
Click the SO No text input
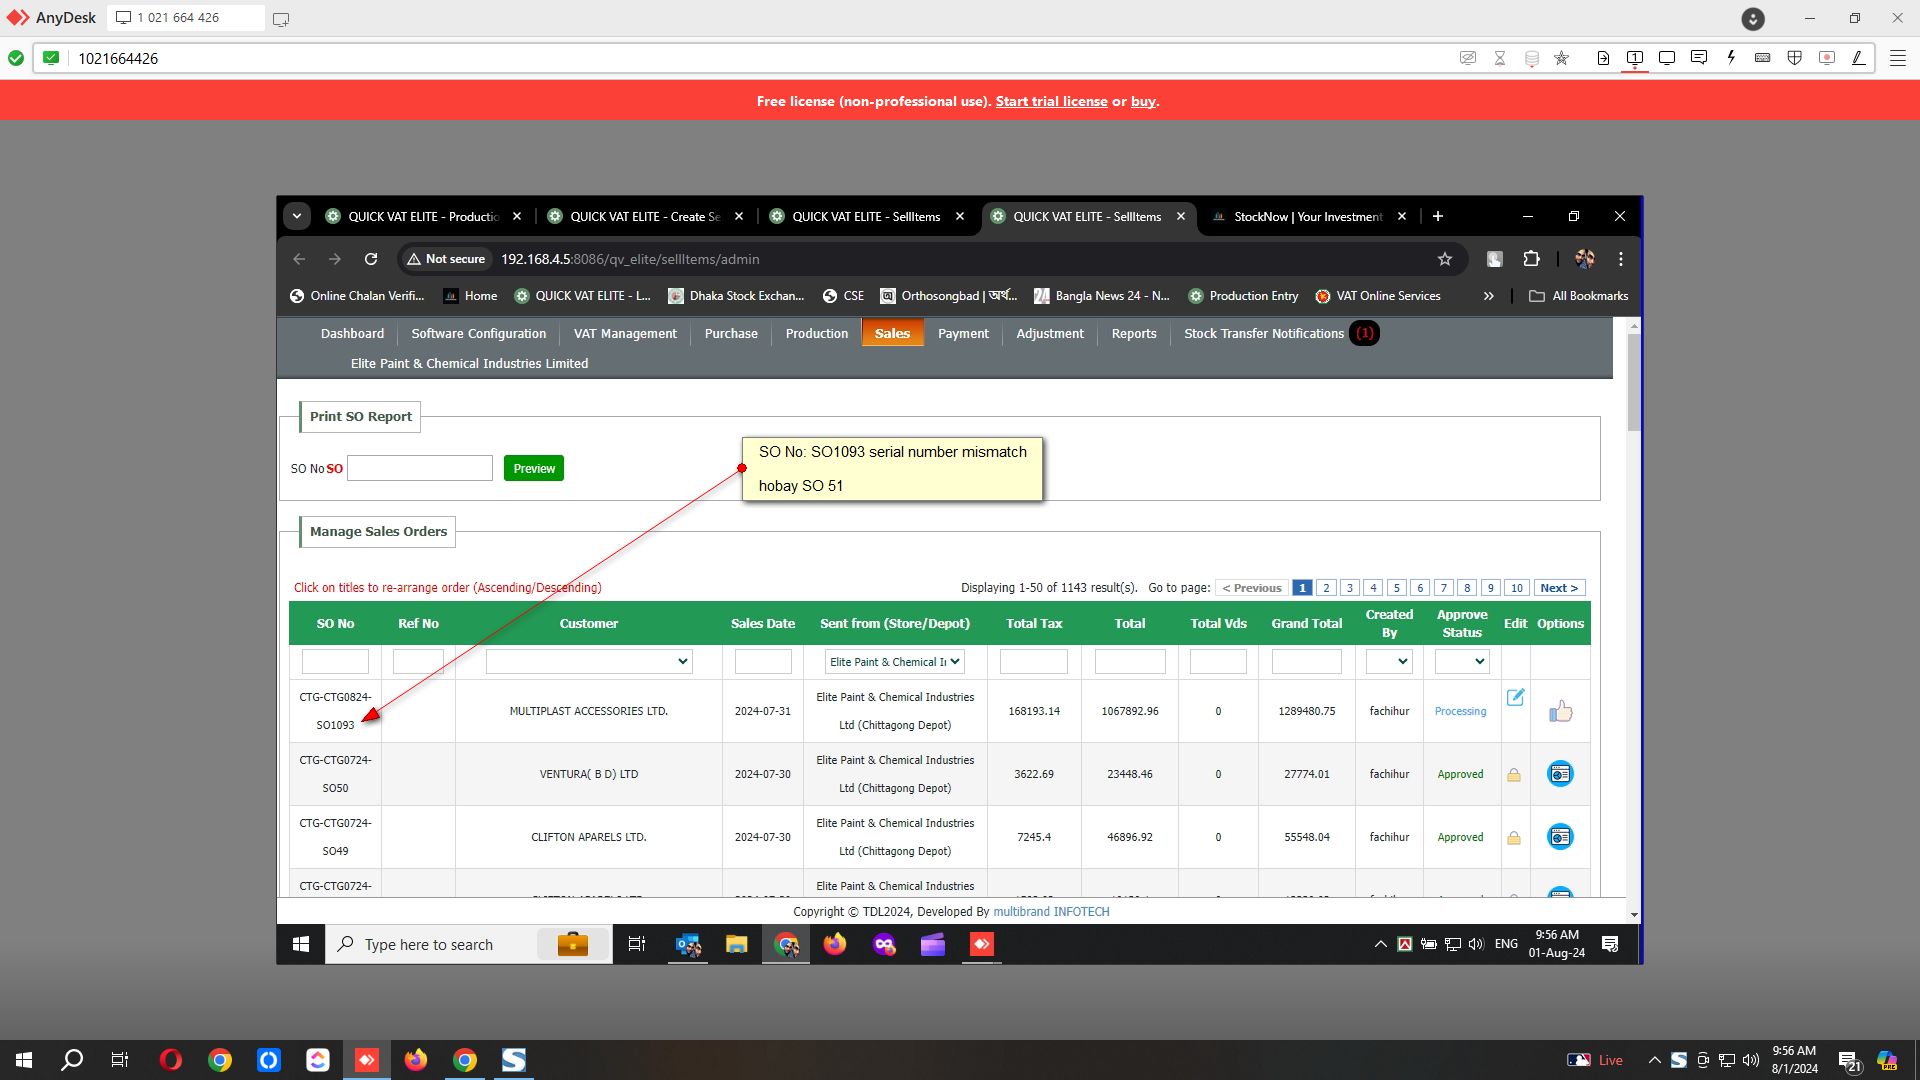click(420, 468)
